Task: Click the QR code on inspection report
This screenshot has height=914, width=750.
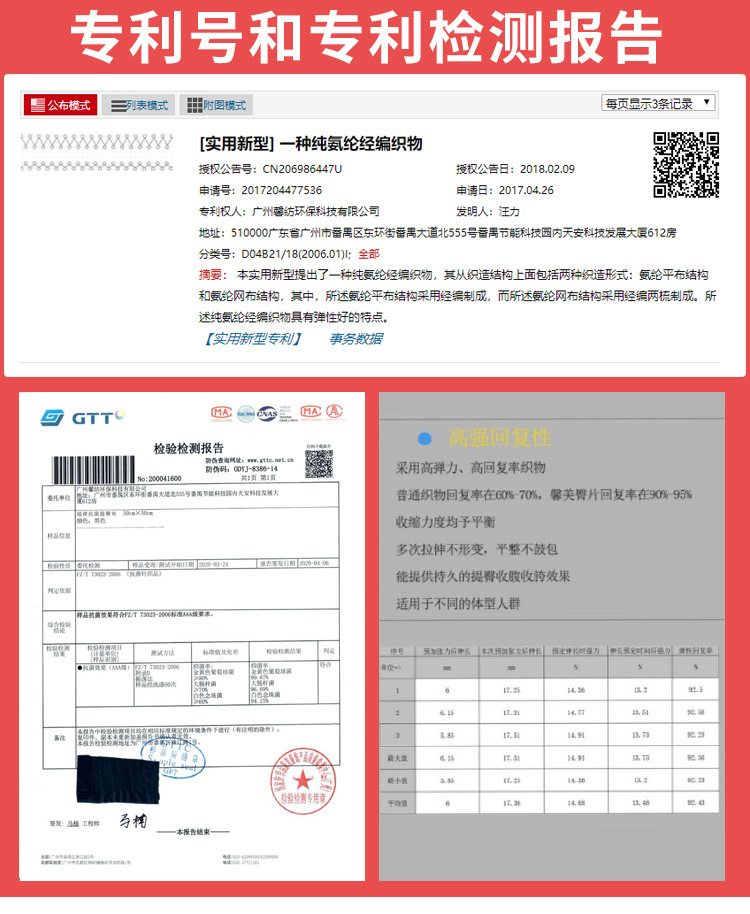Action: pyautogui.click(x=319, y=465)
